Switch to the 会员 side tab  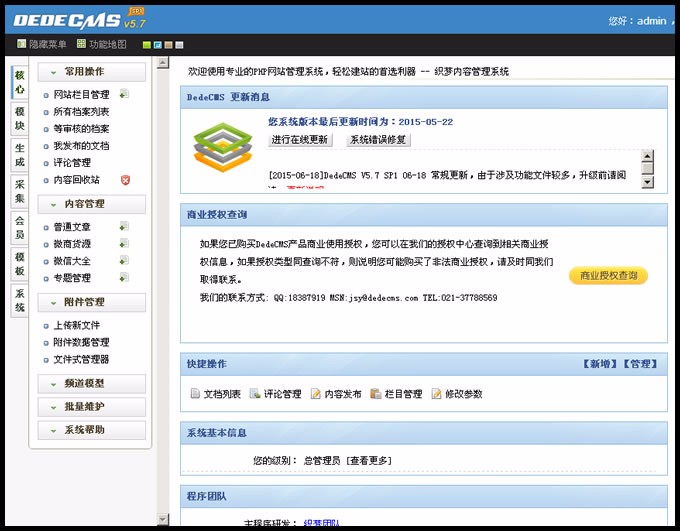(x=20, y=228)
